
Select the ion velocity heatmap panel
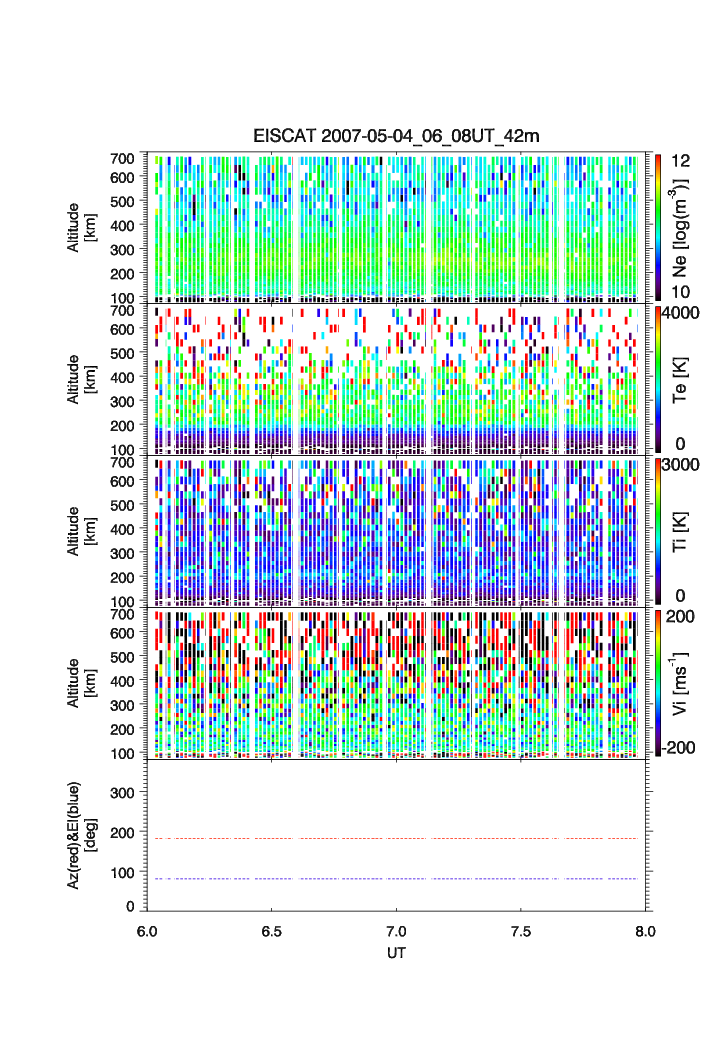tap(396, 683)
